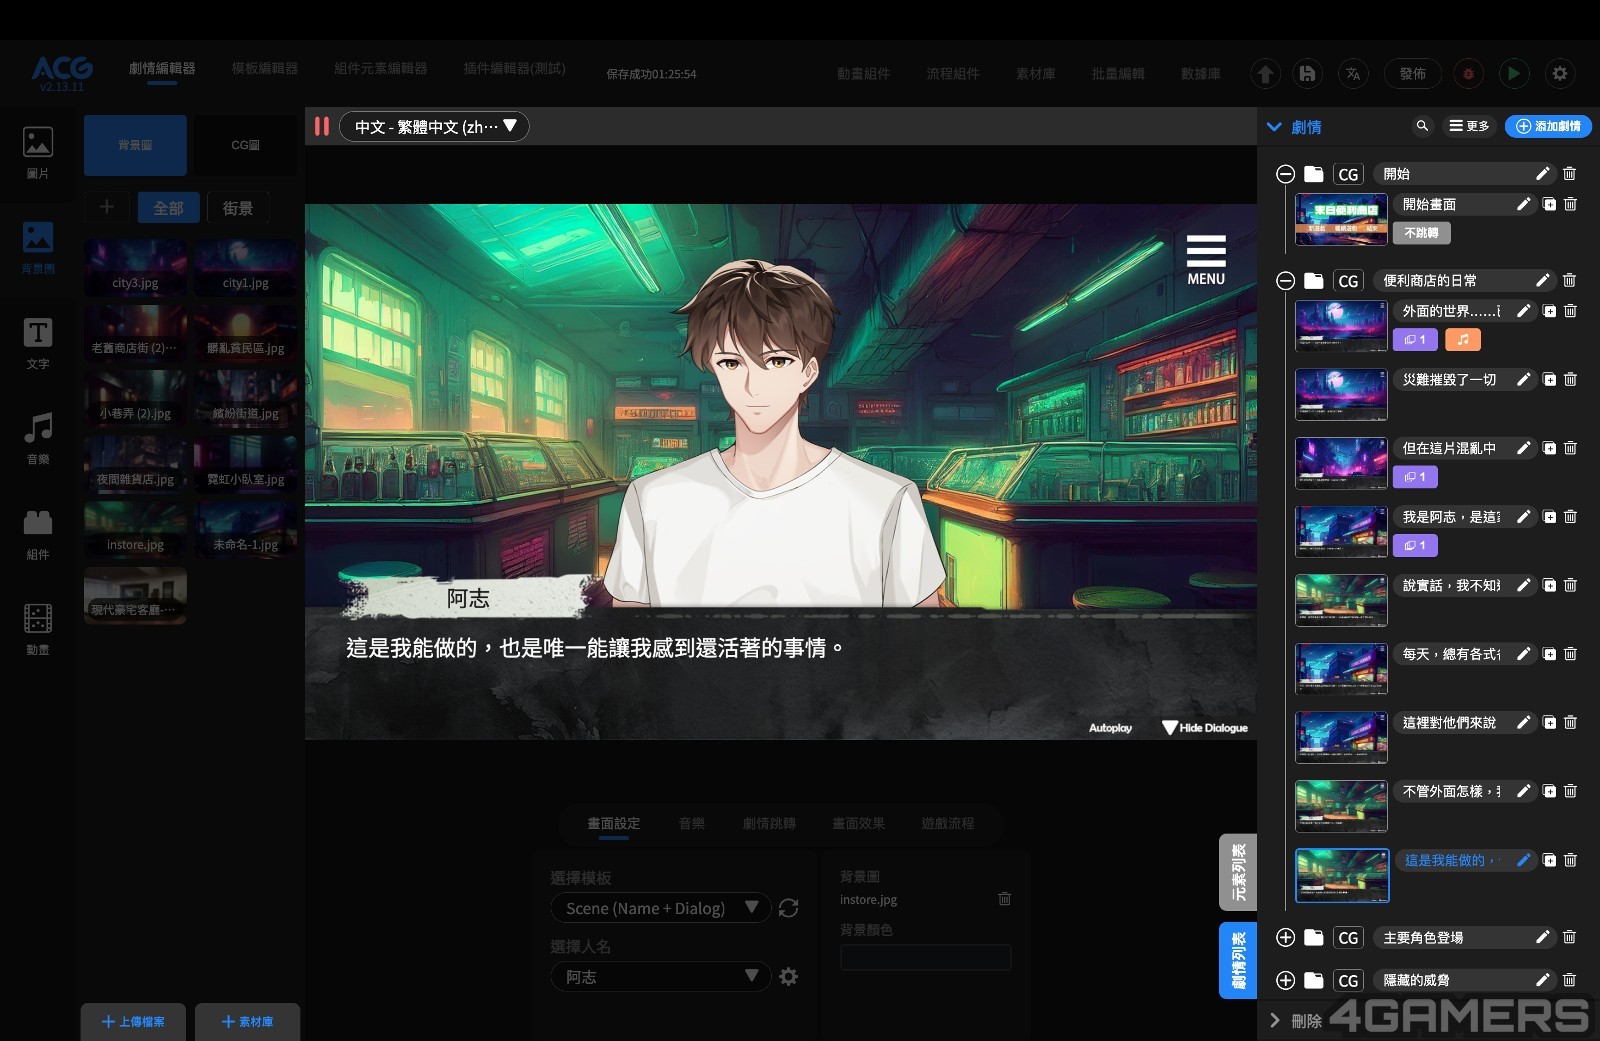Screen dimensions: 1600x1041
Task: Click the 發佈 publish button
Action: pyautogui.click(x=1413, y=73)
